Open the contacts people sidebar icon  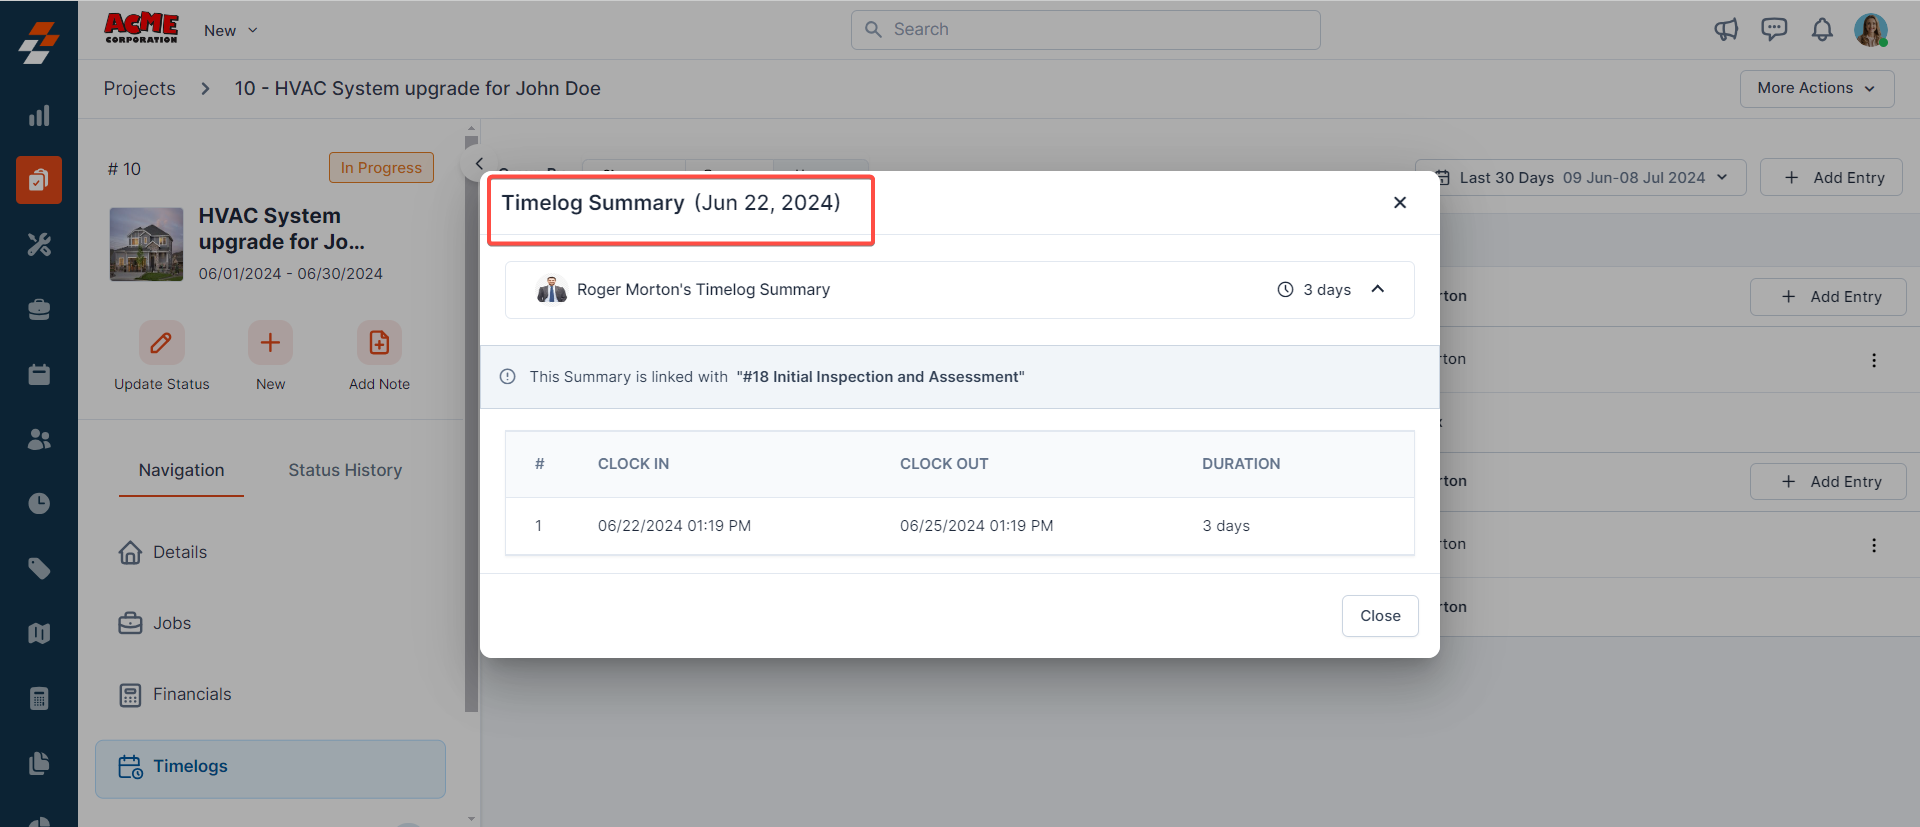tap(39, 439)
